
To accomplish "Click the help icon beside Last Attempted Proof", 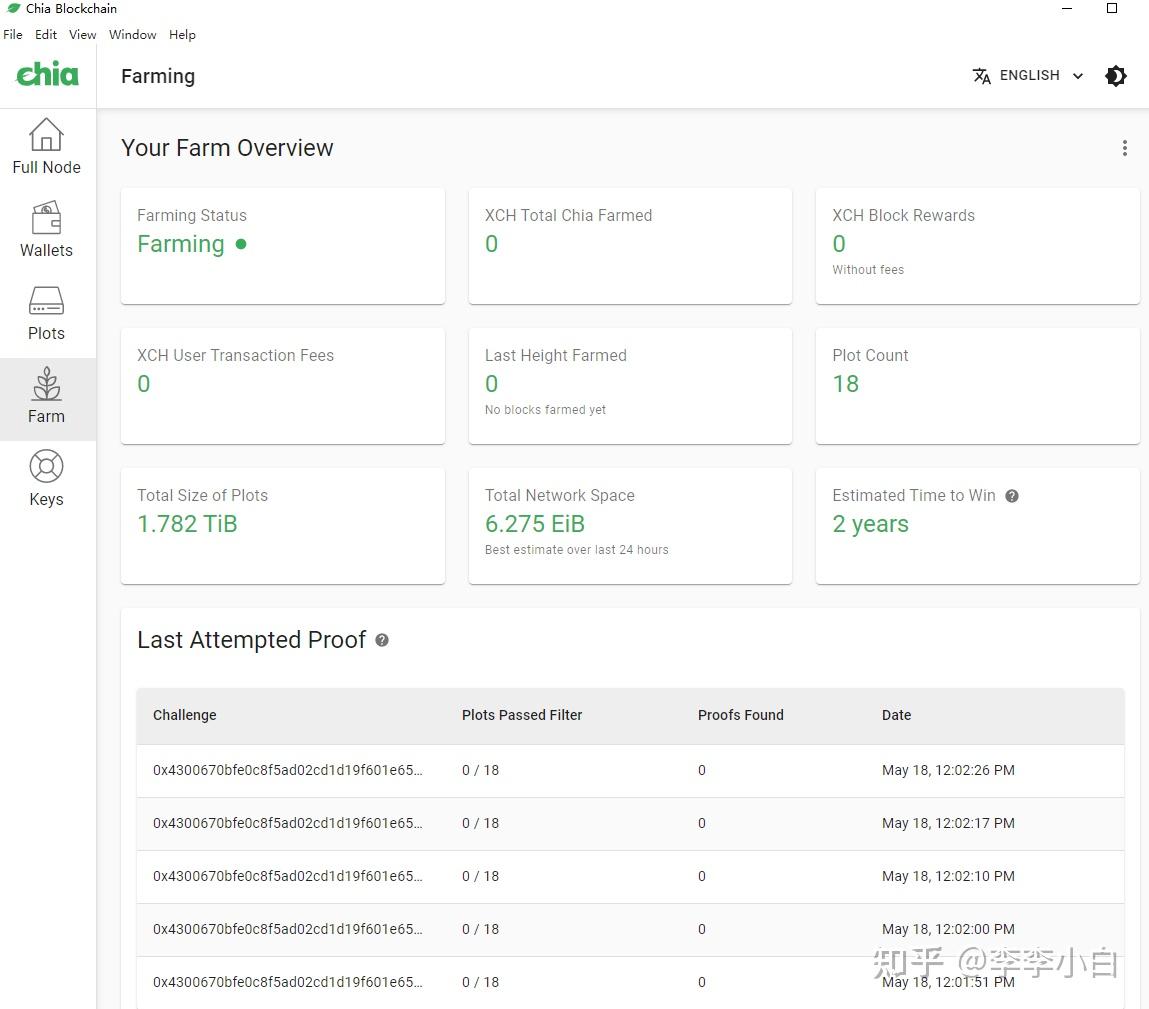I will point(382,640).
